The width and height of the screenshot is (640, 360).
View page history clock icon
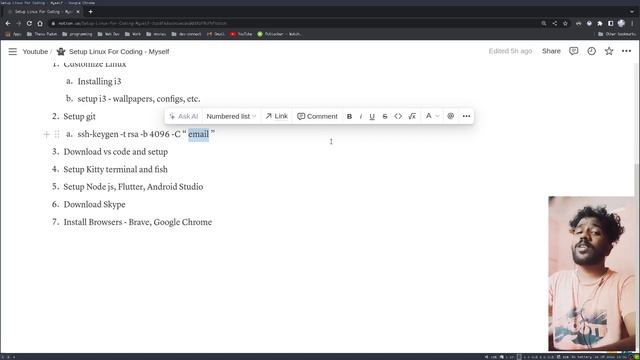click(591, 51)
